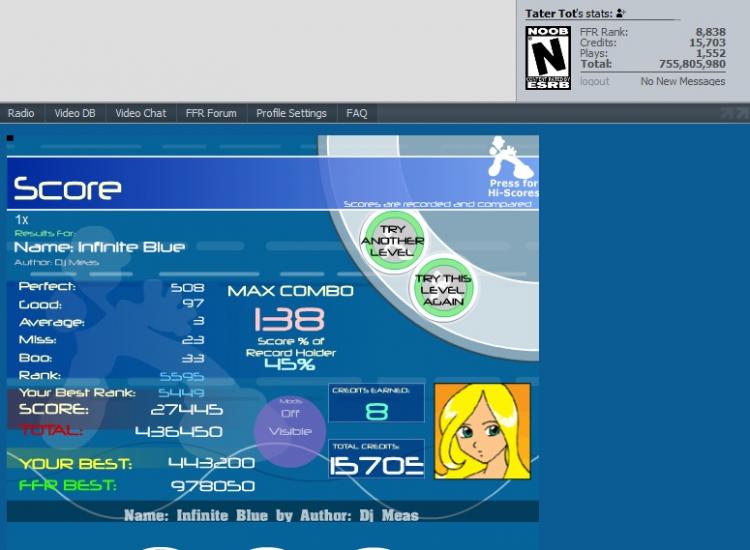Viewport: 750px width, 550px height.
Task: Click the logout link
Action: point(595,81)
